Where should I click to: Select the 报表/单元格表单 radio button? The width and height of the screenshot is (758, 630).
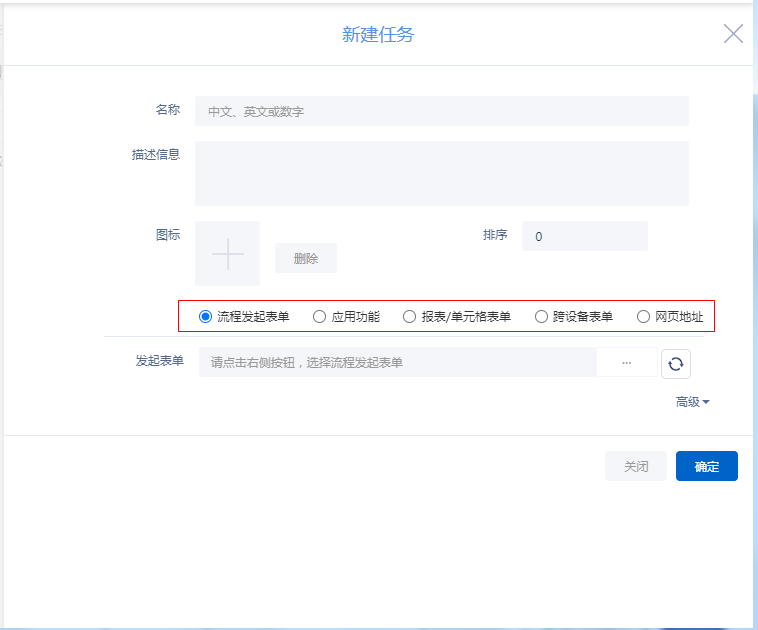tap(410, 317)
